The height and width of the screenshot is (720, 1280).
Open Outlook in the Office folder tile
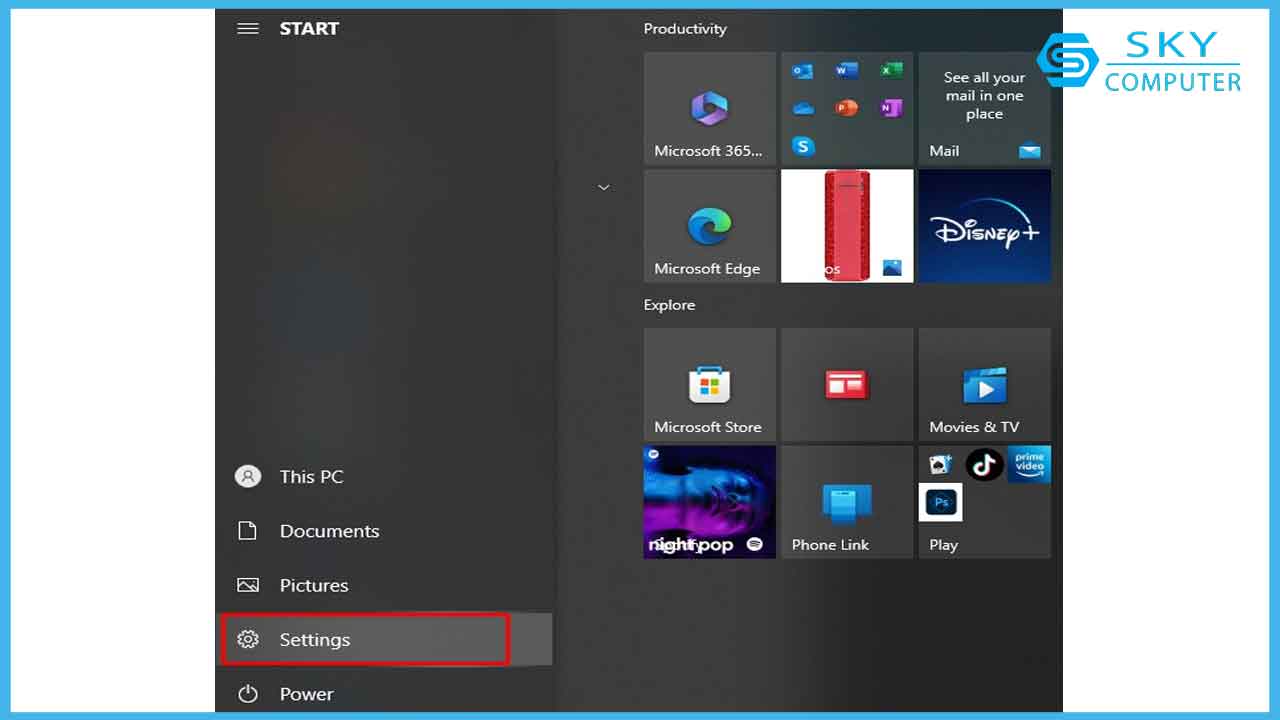(x=803, y=71)
